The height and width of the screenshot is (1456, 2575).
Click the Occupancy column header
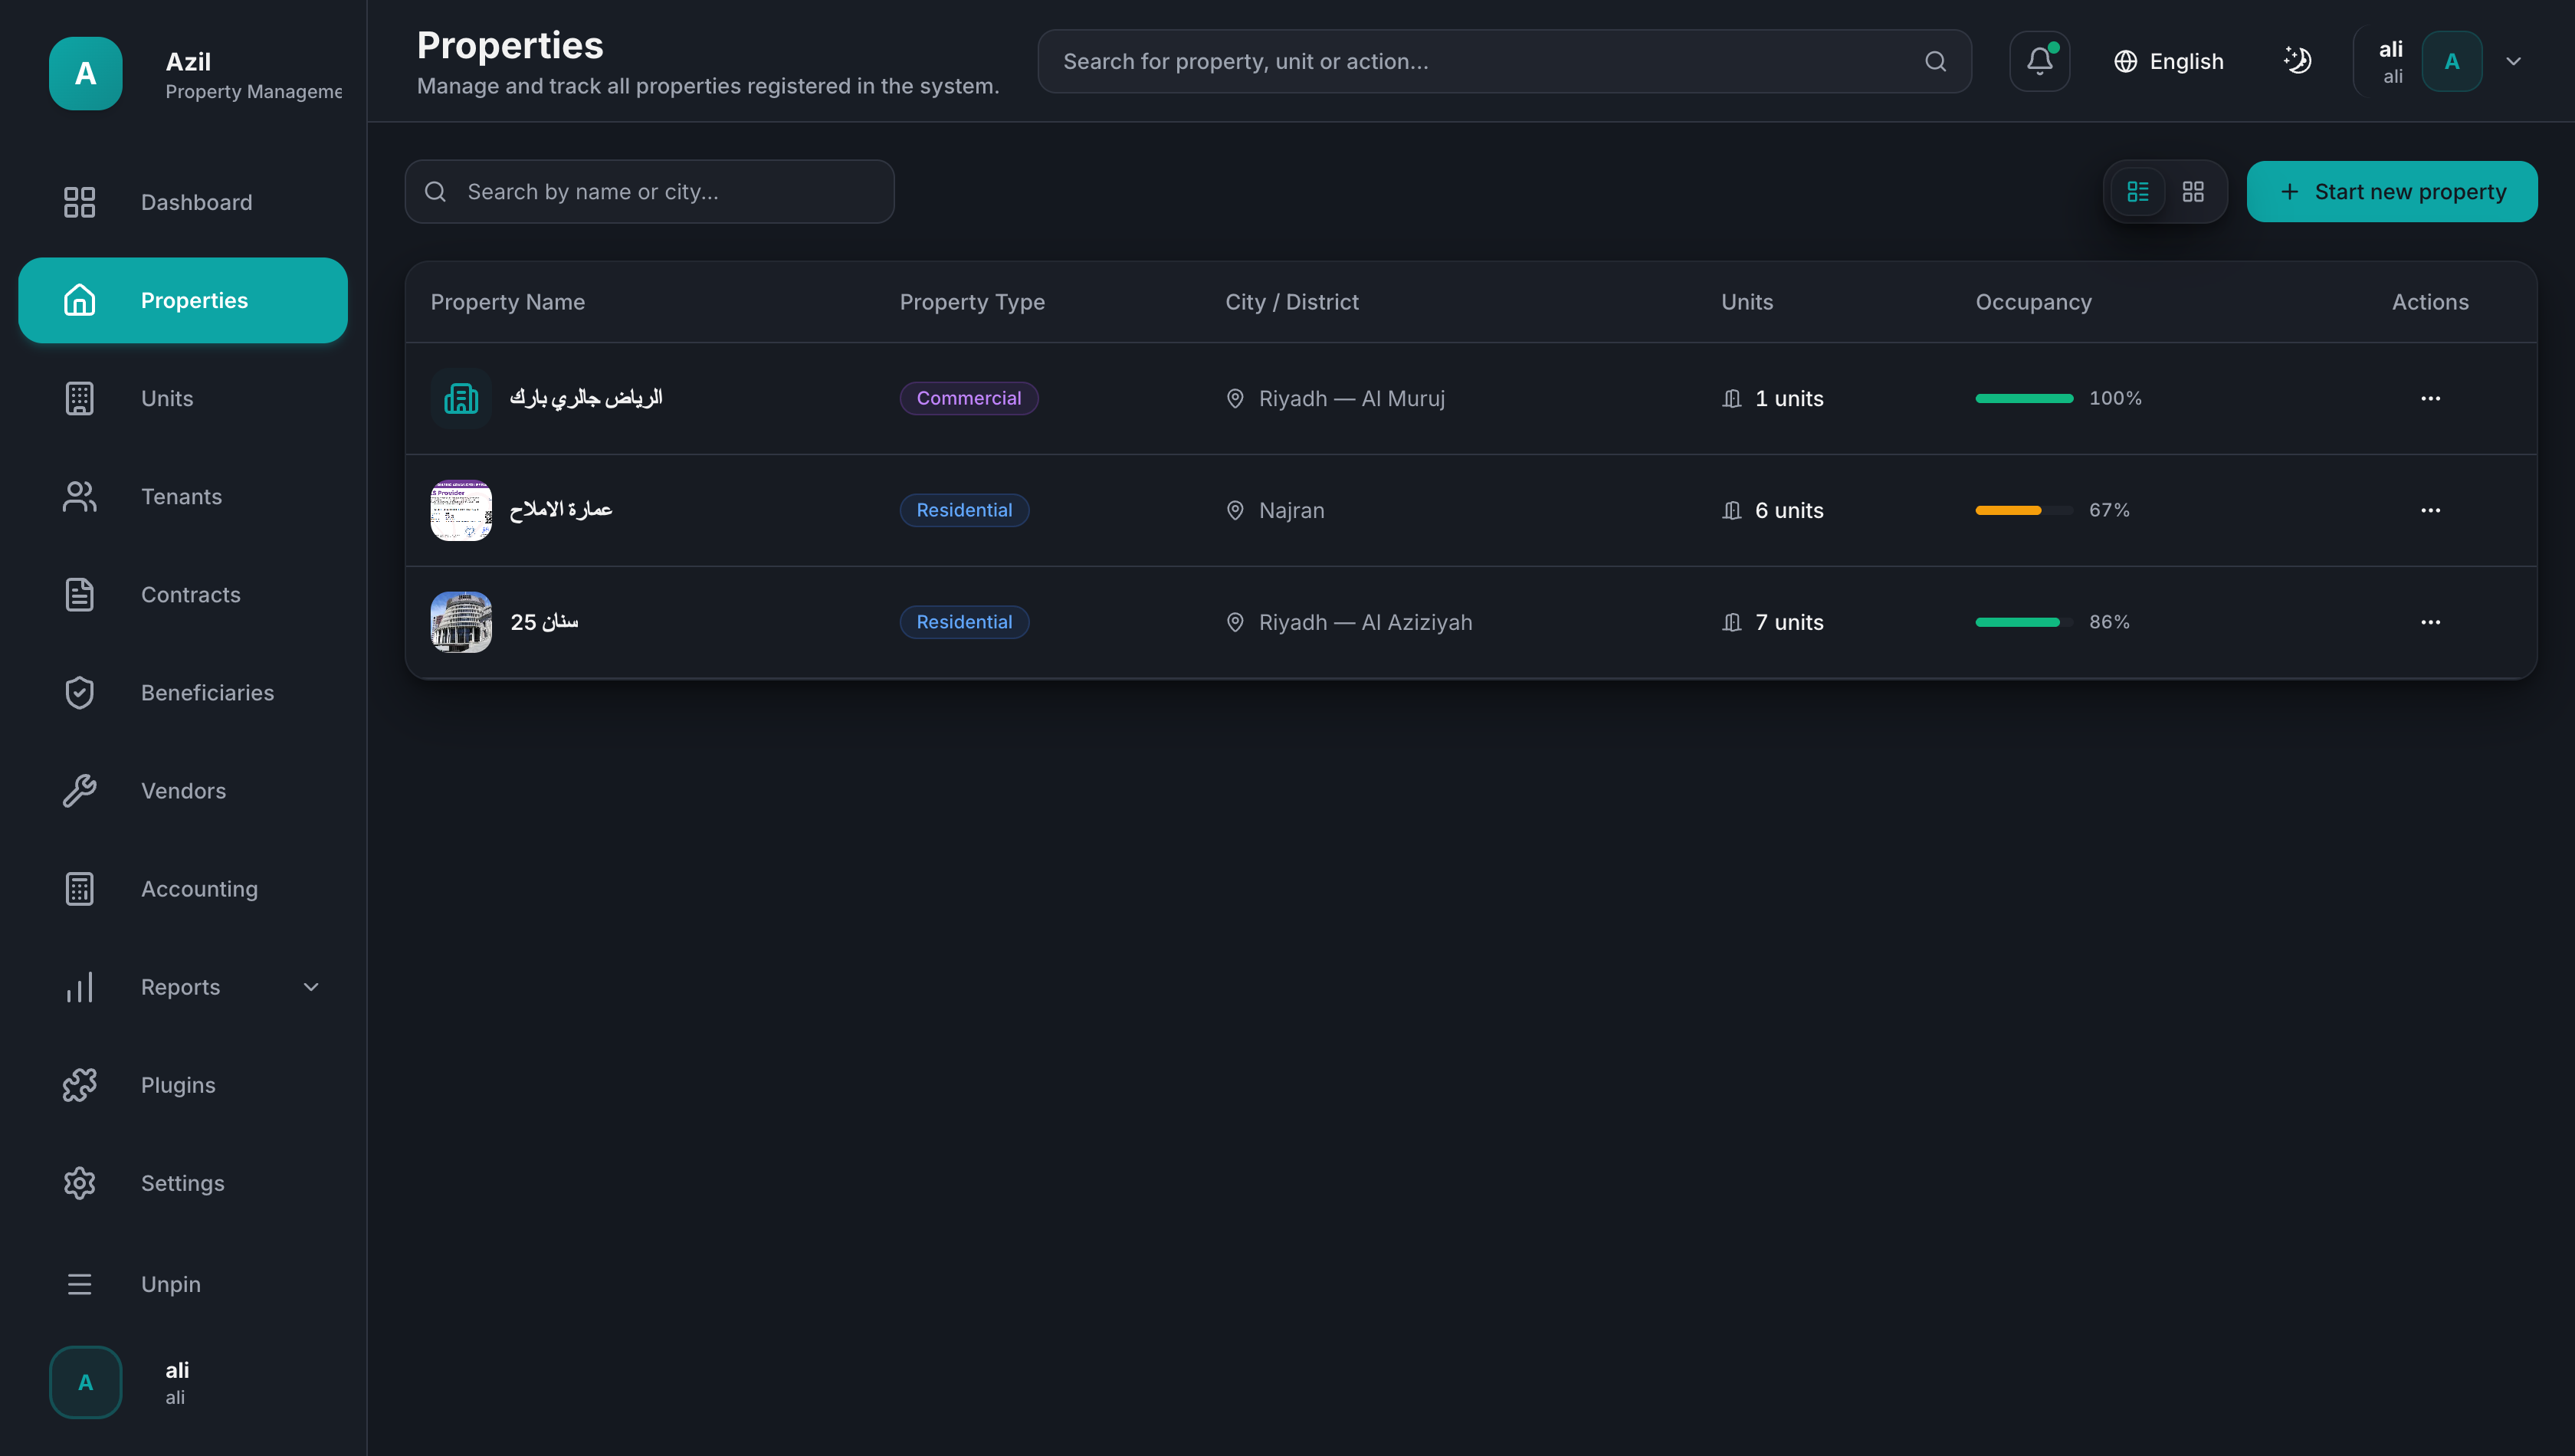(2033, 302)
